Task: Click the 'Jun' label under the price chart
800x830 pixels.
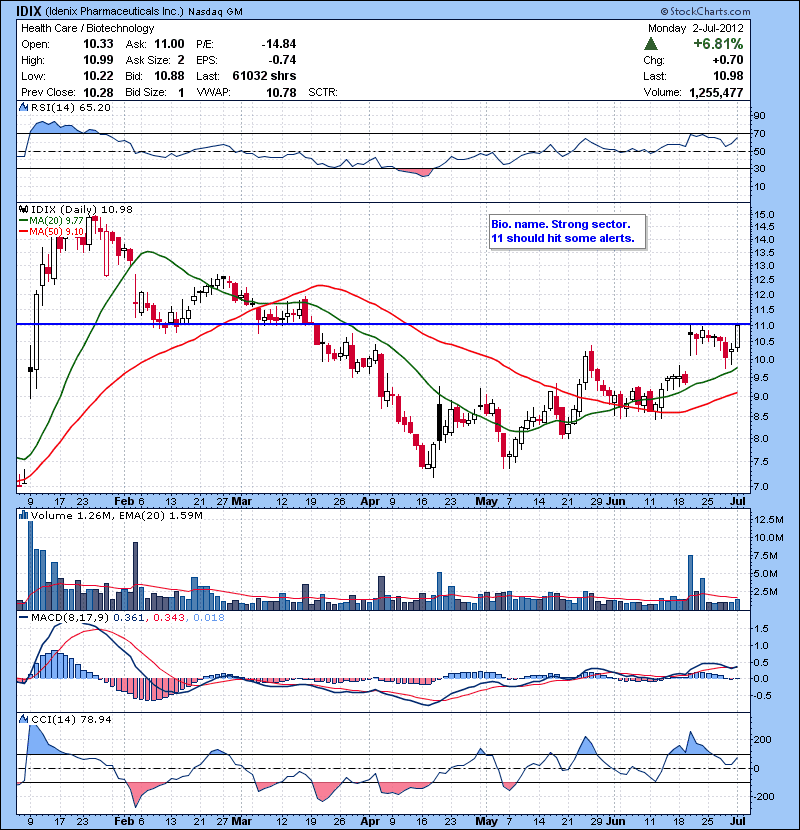Action: (616, 501)
